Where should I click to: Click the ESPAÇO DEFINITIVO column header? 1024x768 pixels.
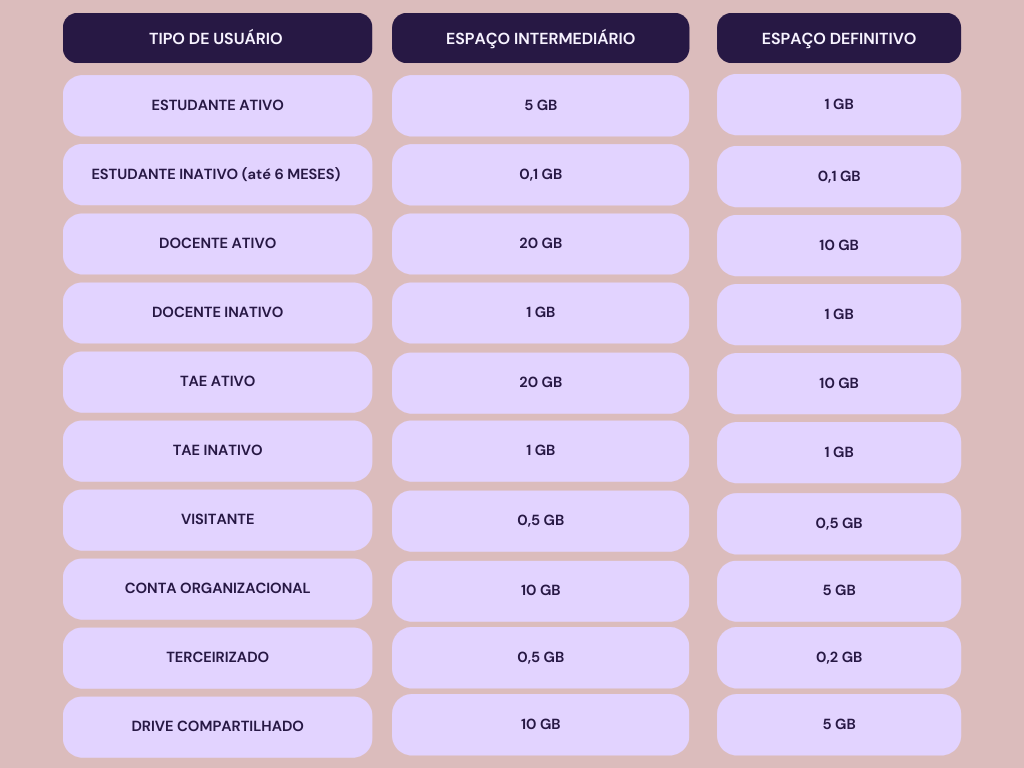(x=838, y=38)
